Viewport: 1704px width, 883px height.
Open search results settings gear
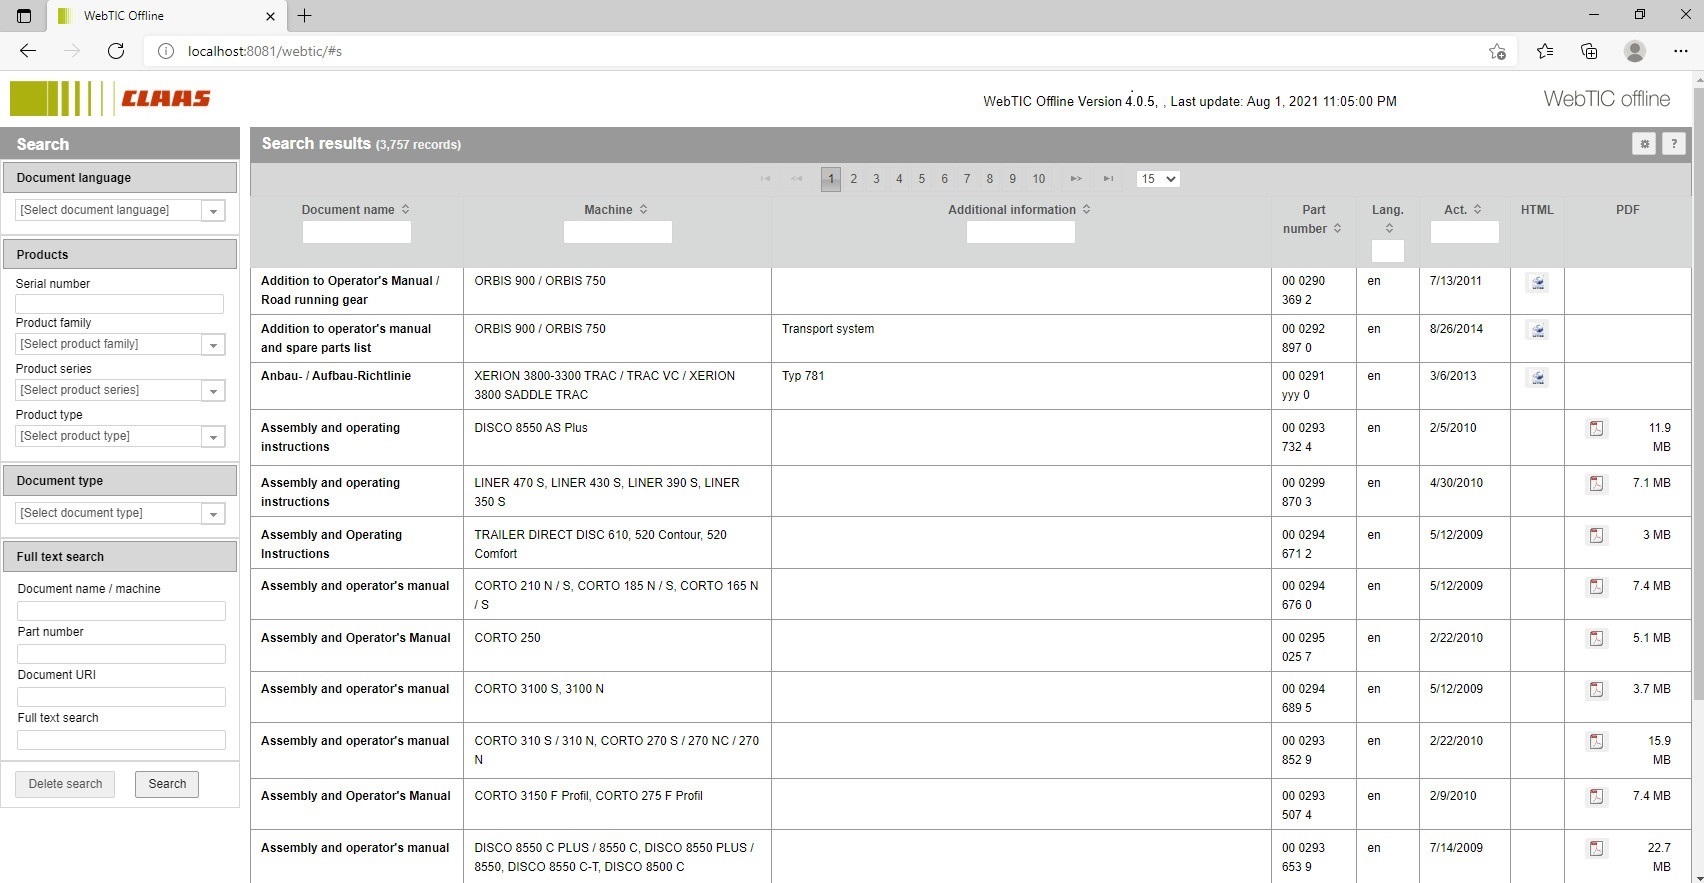(x=1644, y=144)
